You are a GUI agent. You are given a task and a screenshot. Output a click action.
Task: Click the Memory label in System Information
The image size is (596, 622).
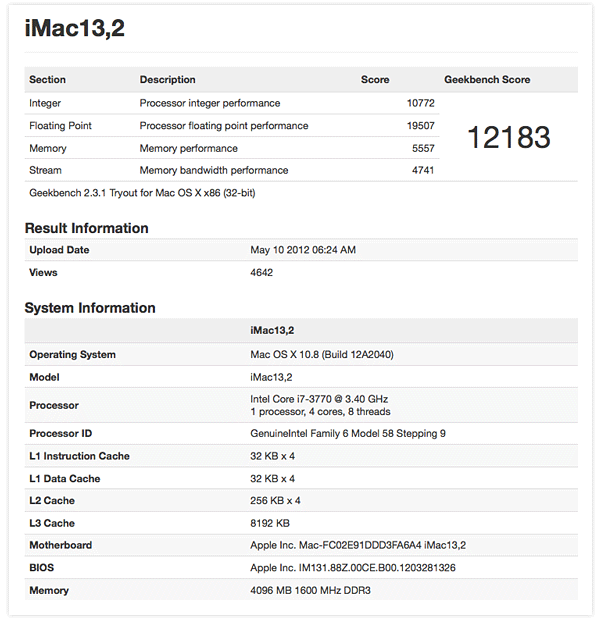(49, 591)
